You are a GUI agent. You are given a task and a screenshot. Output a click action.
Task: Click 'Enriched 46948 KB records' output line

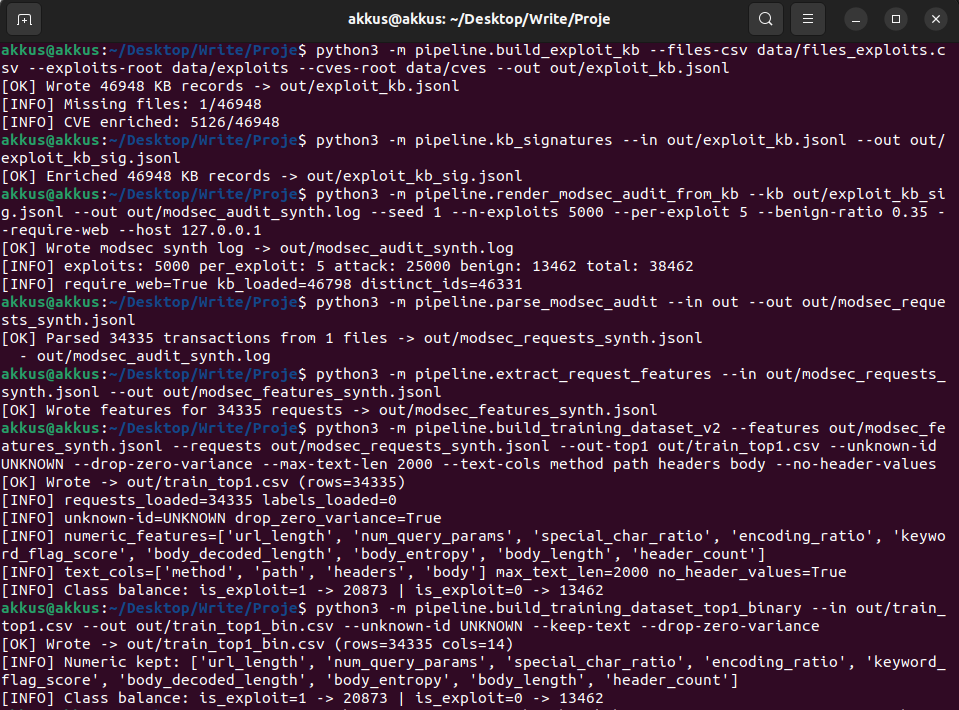click(262, 176)
